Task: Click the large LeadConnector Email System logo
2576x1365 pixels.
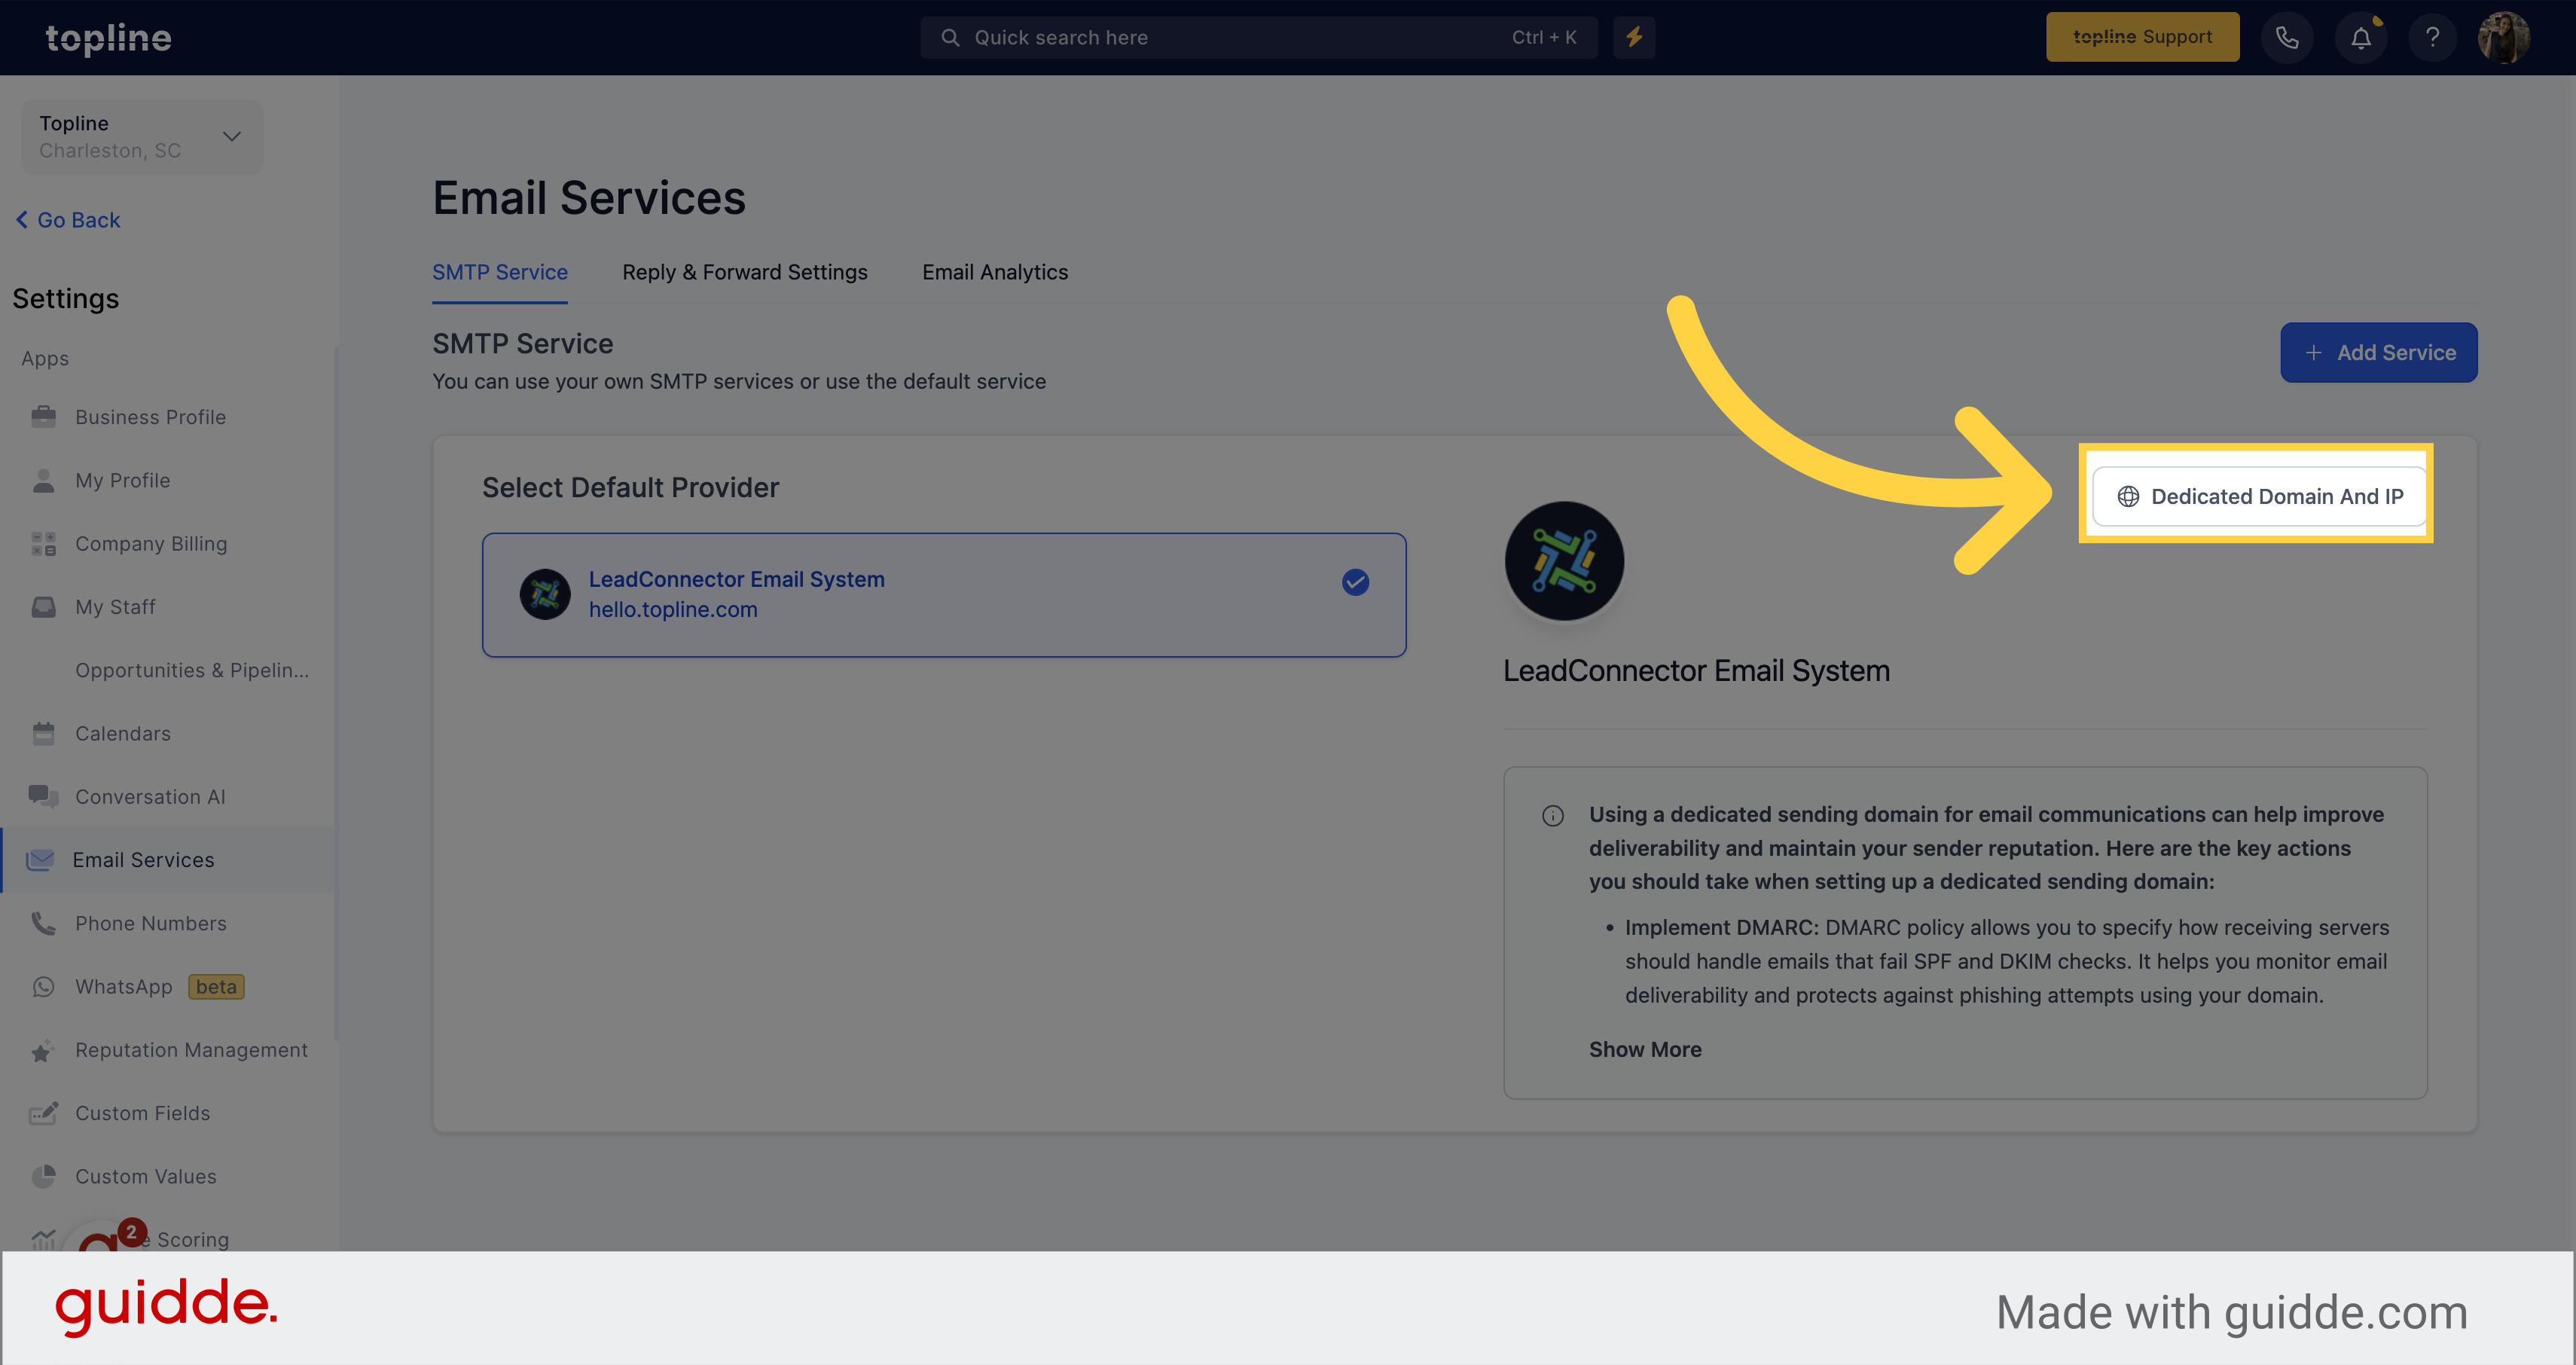Action: point(1564,561)
